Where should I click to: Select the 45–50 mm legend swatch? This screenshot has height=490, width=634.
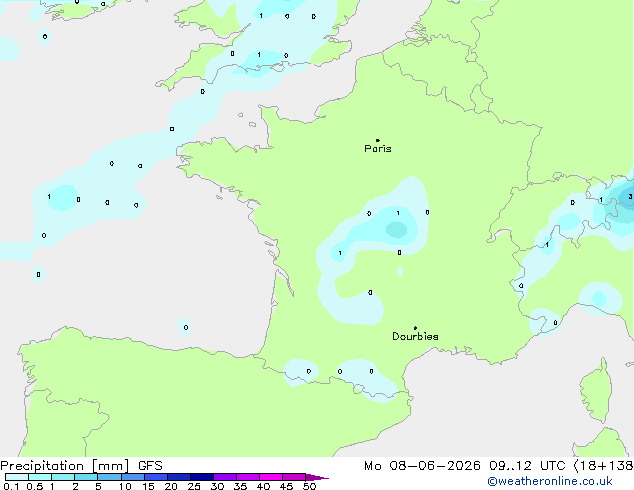coord(294,477)
